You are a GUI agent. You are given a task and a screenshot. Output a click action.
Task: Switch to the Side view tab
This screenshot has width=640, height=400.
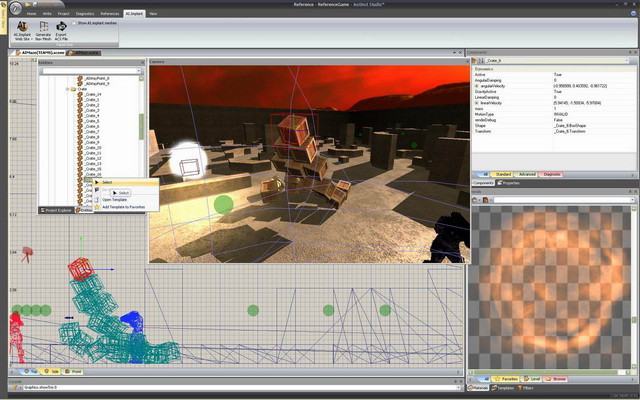tap(51, 372)
